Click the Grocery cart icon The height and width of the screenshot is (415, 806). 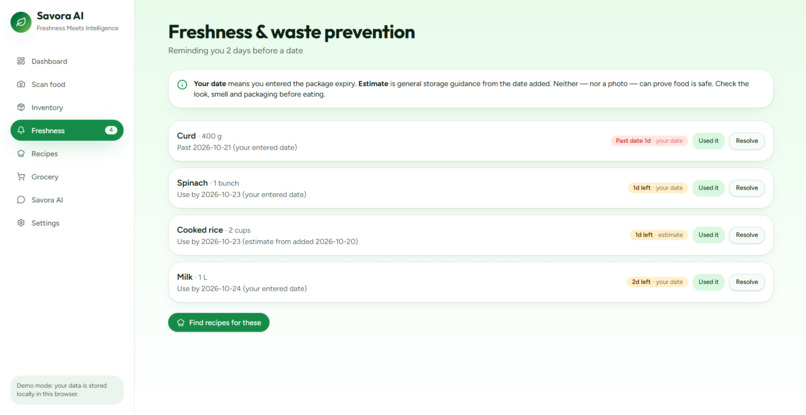[x=21, y=177]
